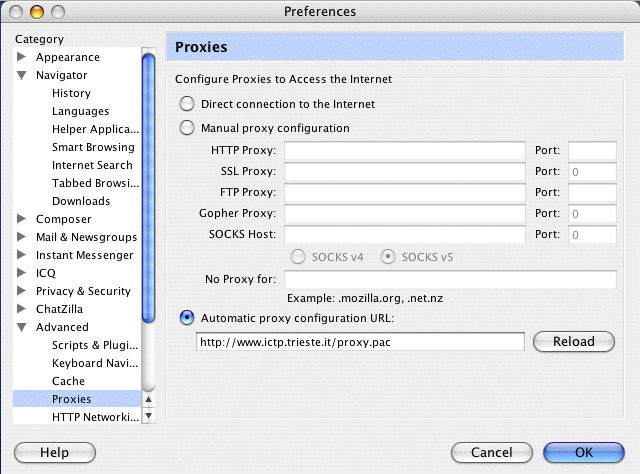Image resolution: width=640 pixels, height=474 pixels.
Task: Click the No Proxy for field
Action: coord(447,279)
